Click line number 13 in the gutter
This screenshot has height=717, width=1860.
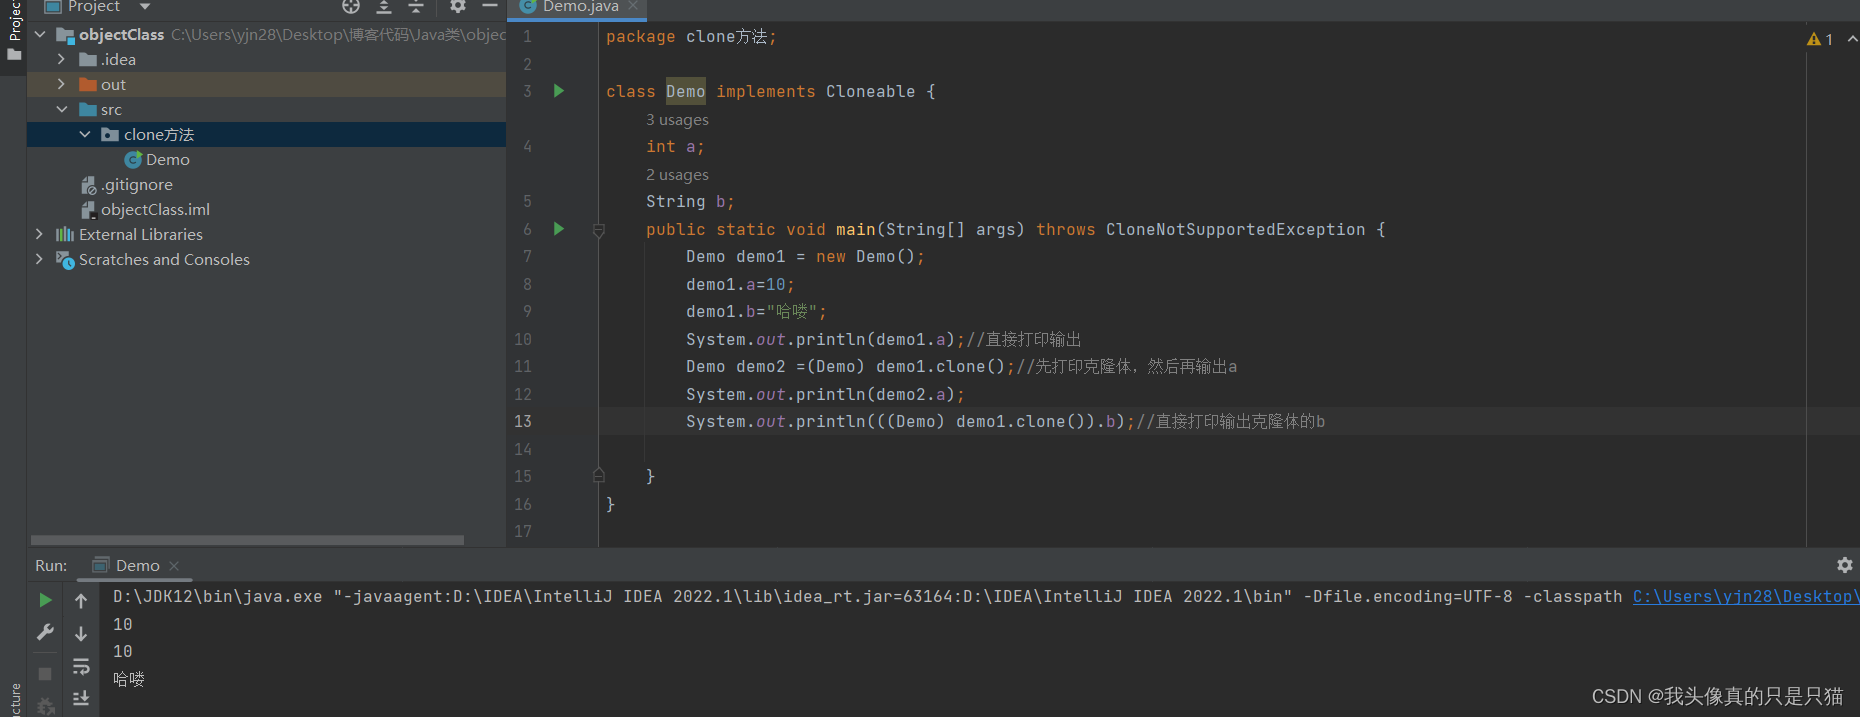point(523,422)
